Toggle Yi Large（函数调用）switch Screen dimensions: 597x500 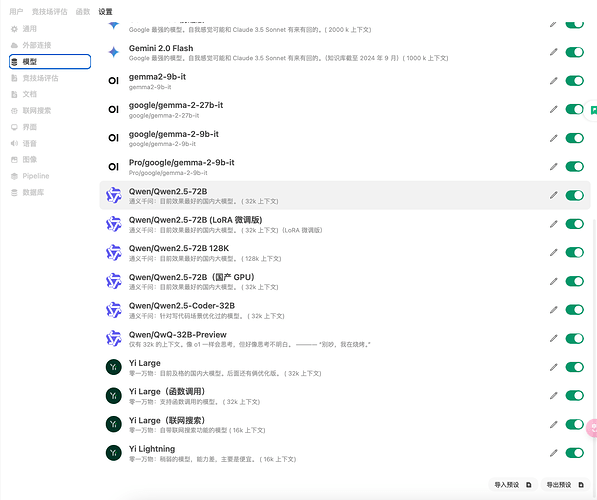pos(575,396)
